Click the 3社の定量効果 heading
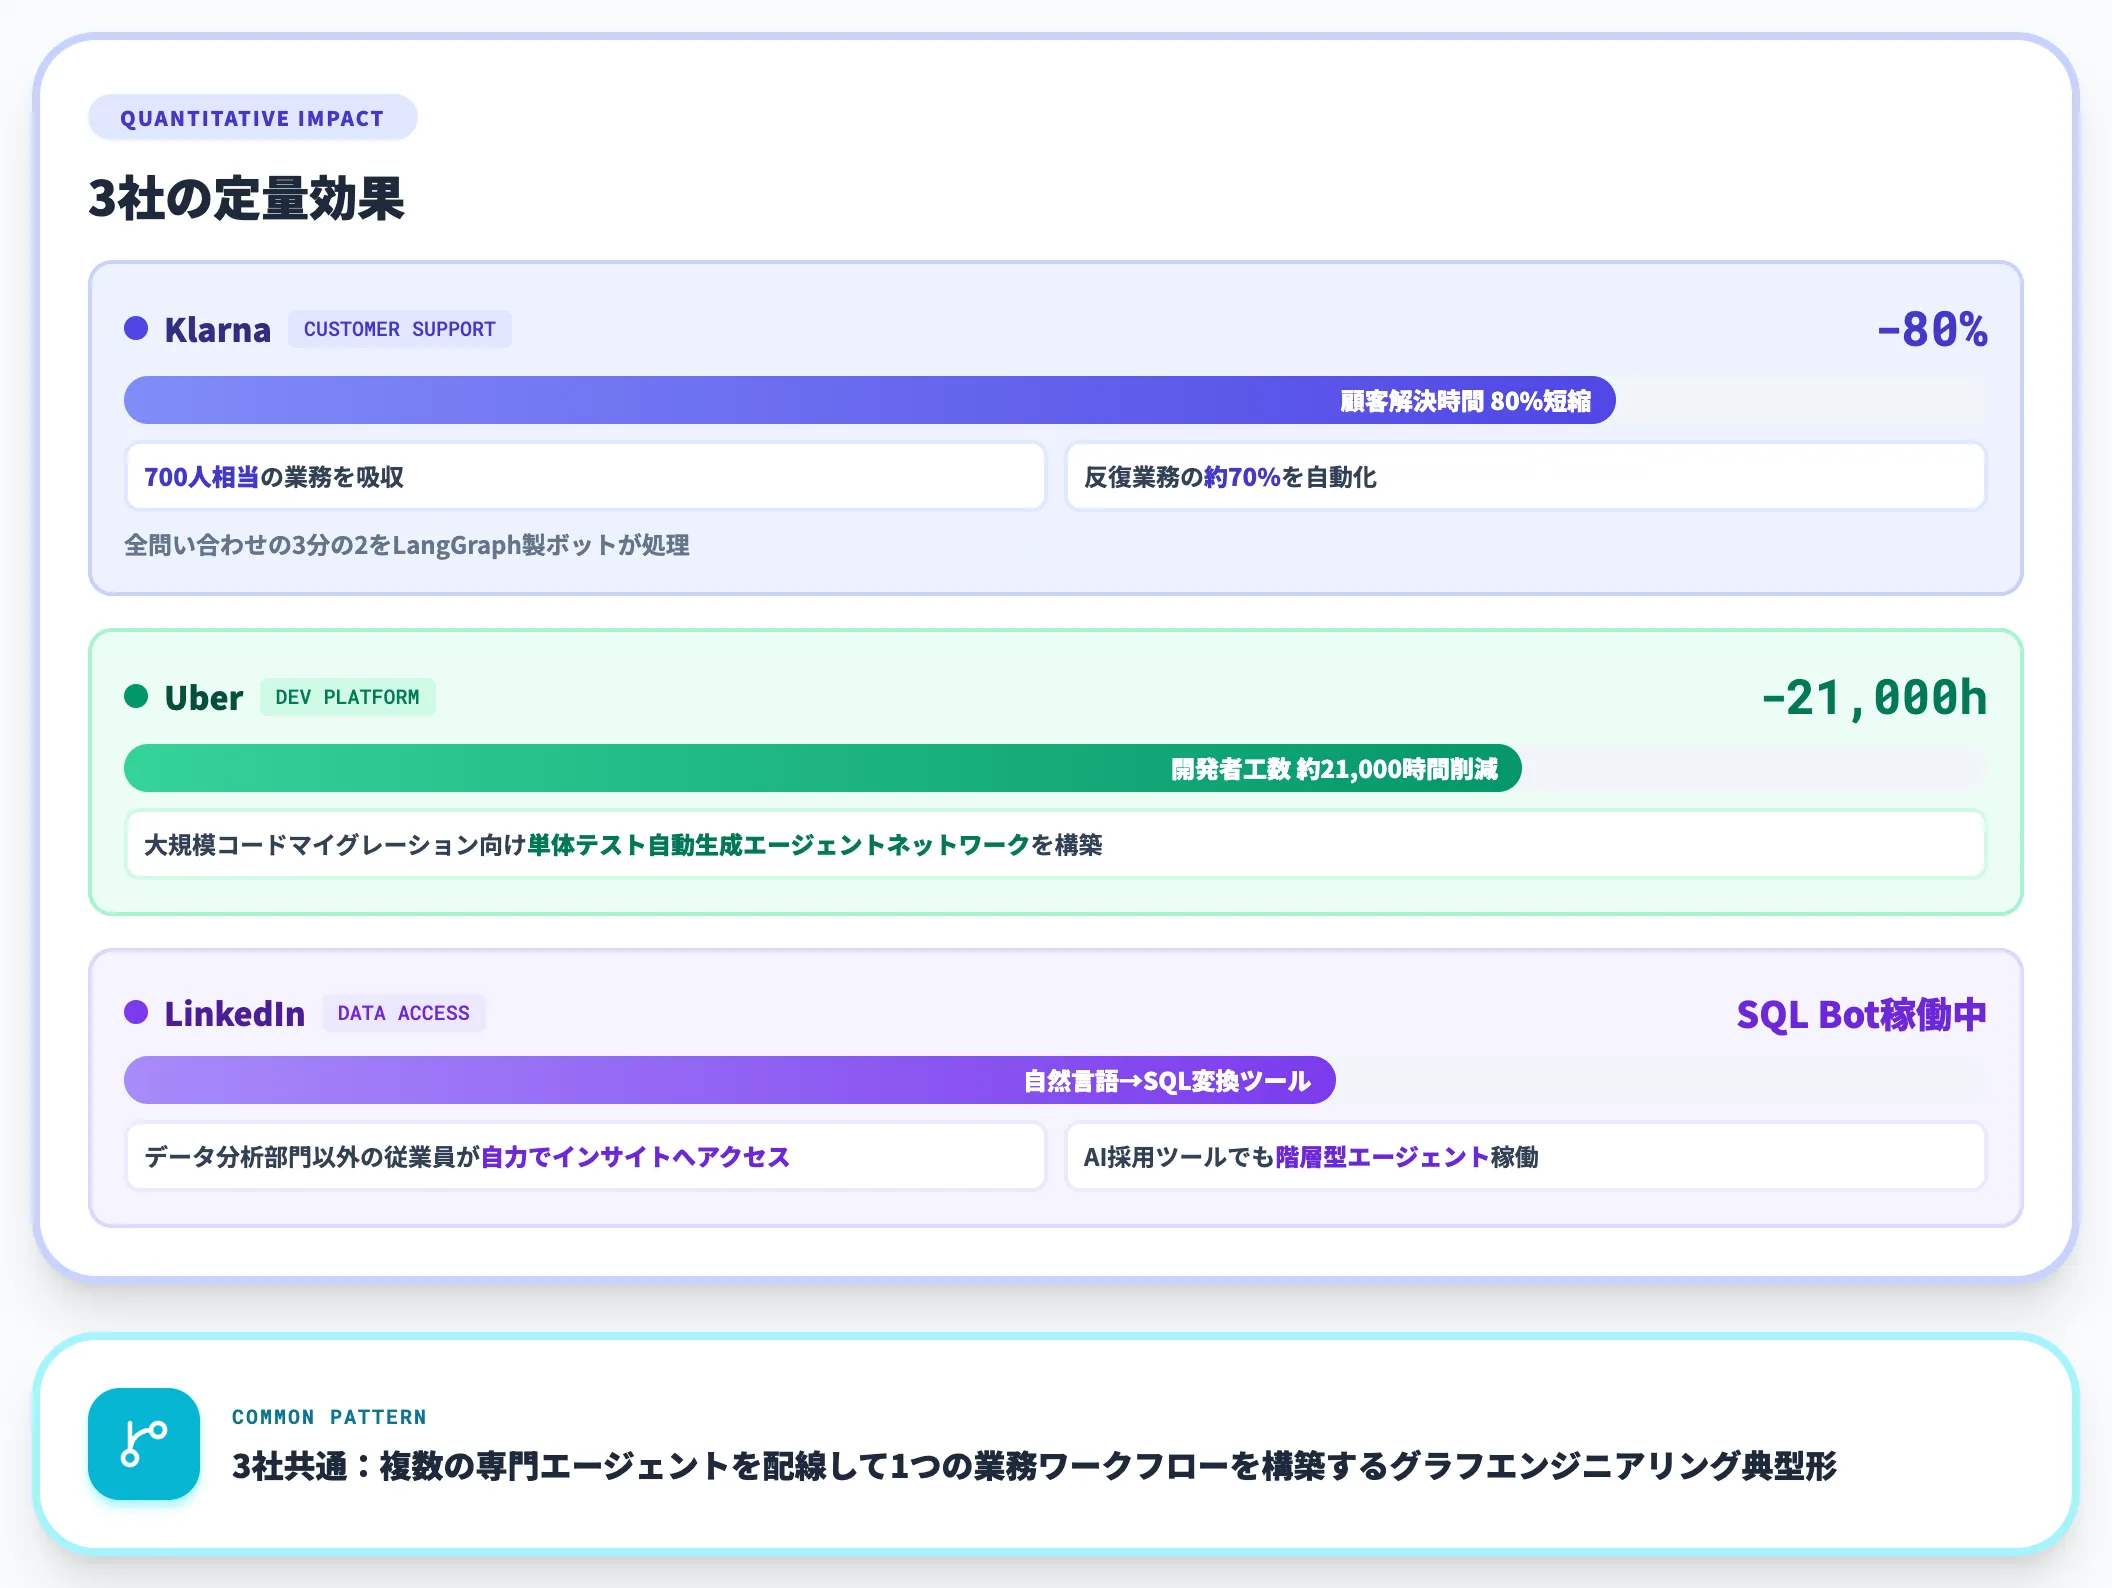 (246, 197)
